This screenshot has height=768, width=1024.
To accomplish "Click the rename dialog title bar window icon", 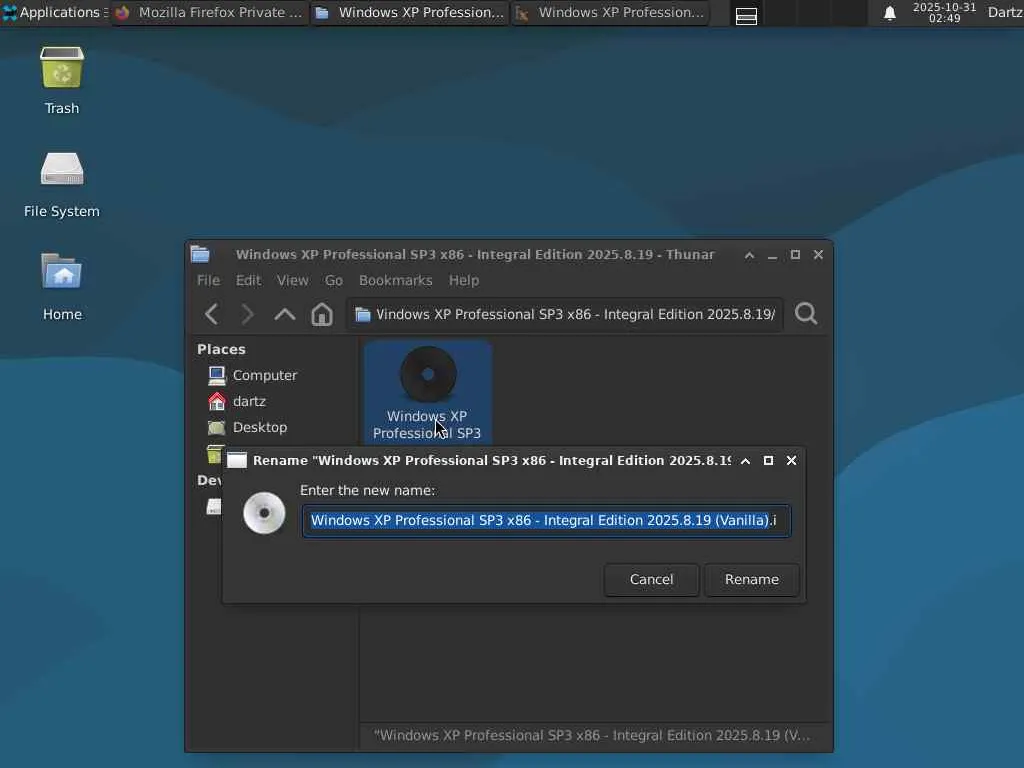I will (x=236, y=460).
